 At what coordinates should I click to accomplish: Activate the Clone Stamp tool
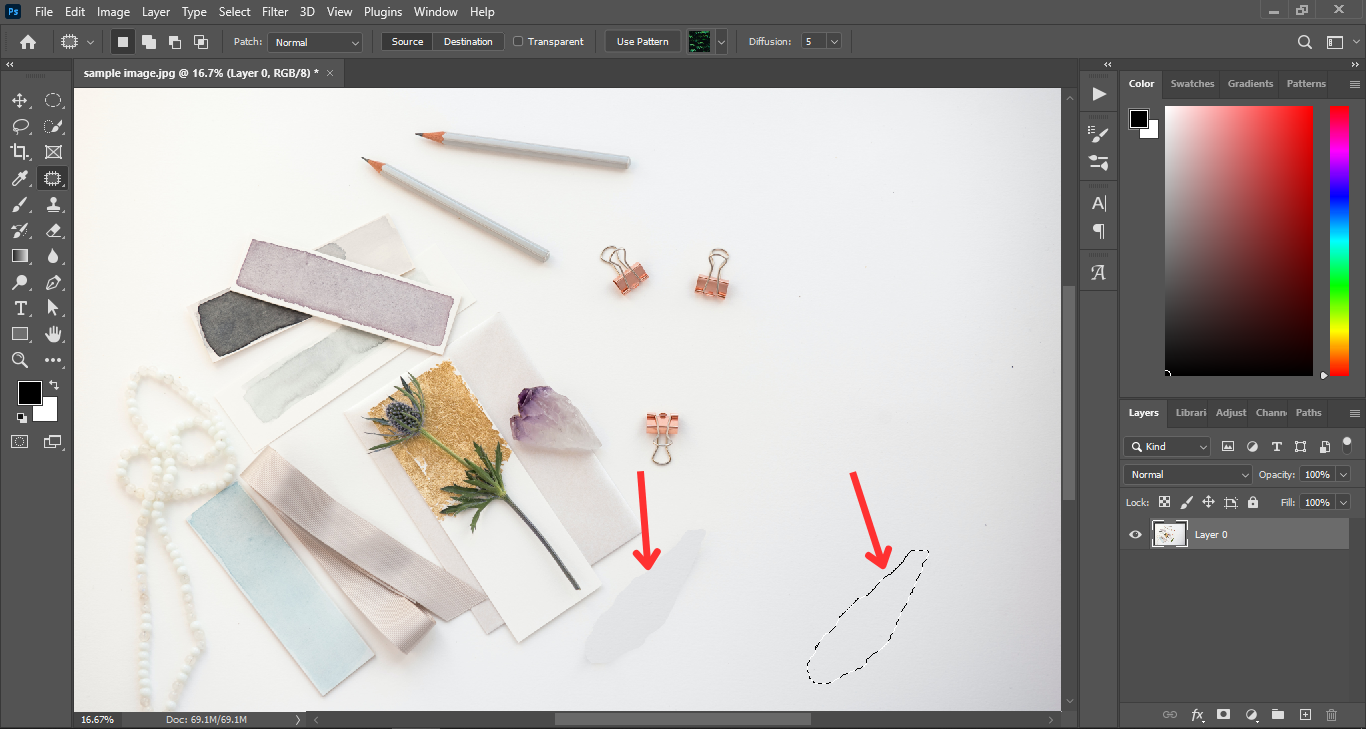pyautogui.click(x=54, y=204)
